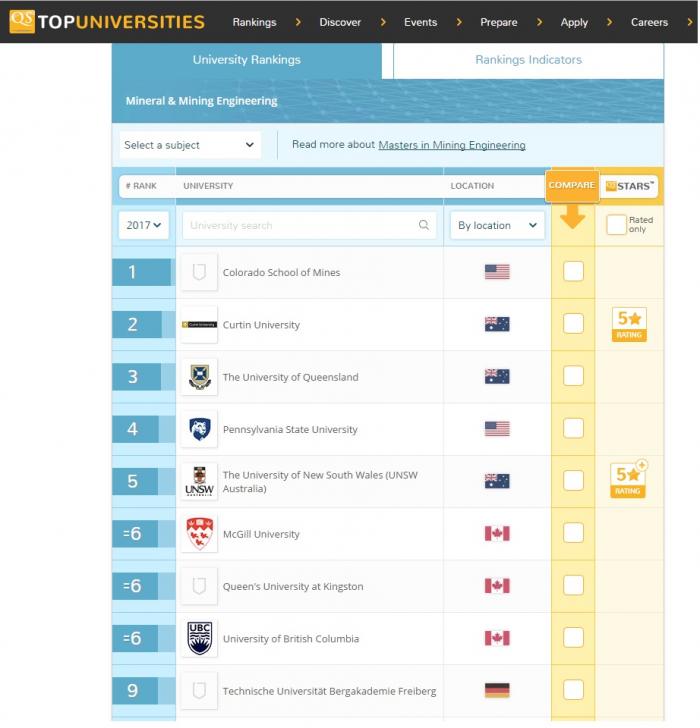Click Canadian flag in British Columbia row
Image resolution: width=700 pixels, height=728 pixels.
497,638
